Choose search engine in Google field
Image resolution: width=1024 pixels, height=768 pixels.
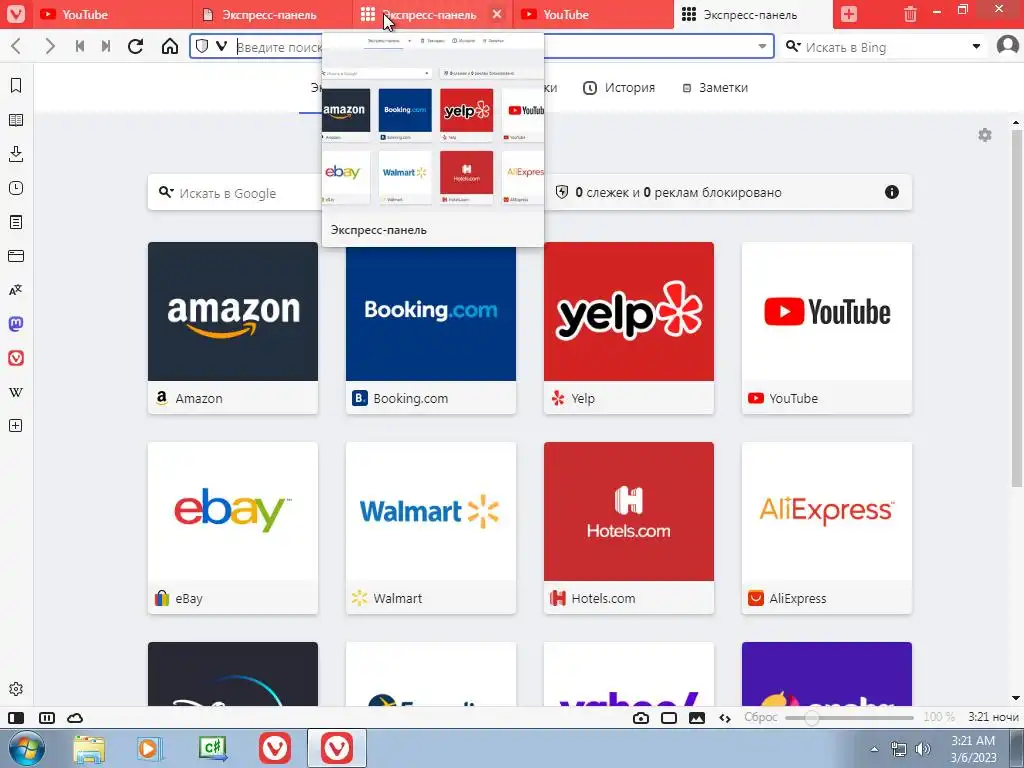tap(166, 192)
